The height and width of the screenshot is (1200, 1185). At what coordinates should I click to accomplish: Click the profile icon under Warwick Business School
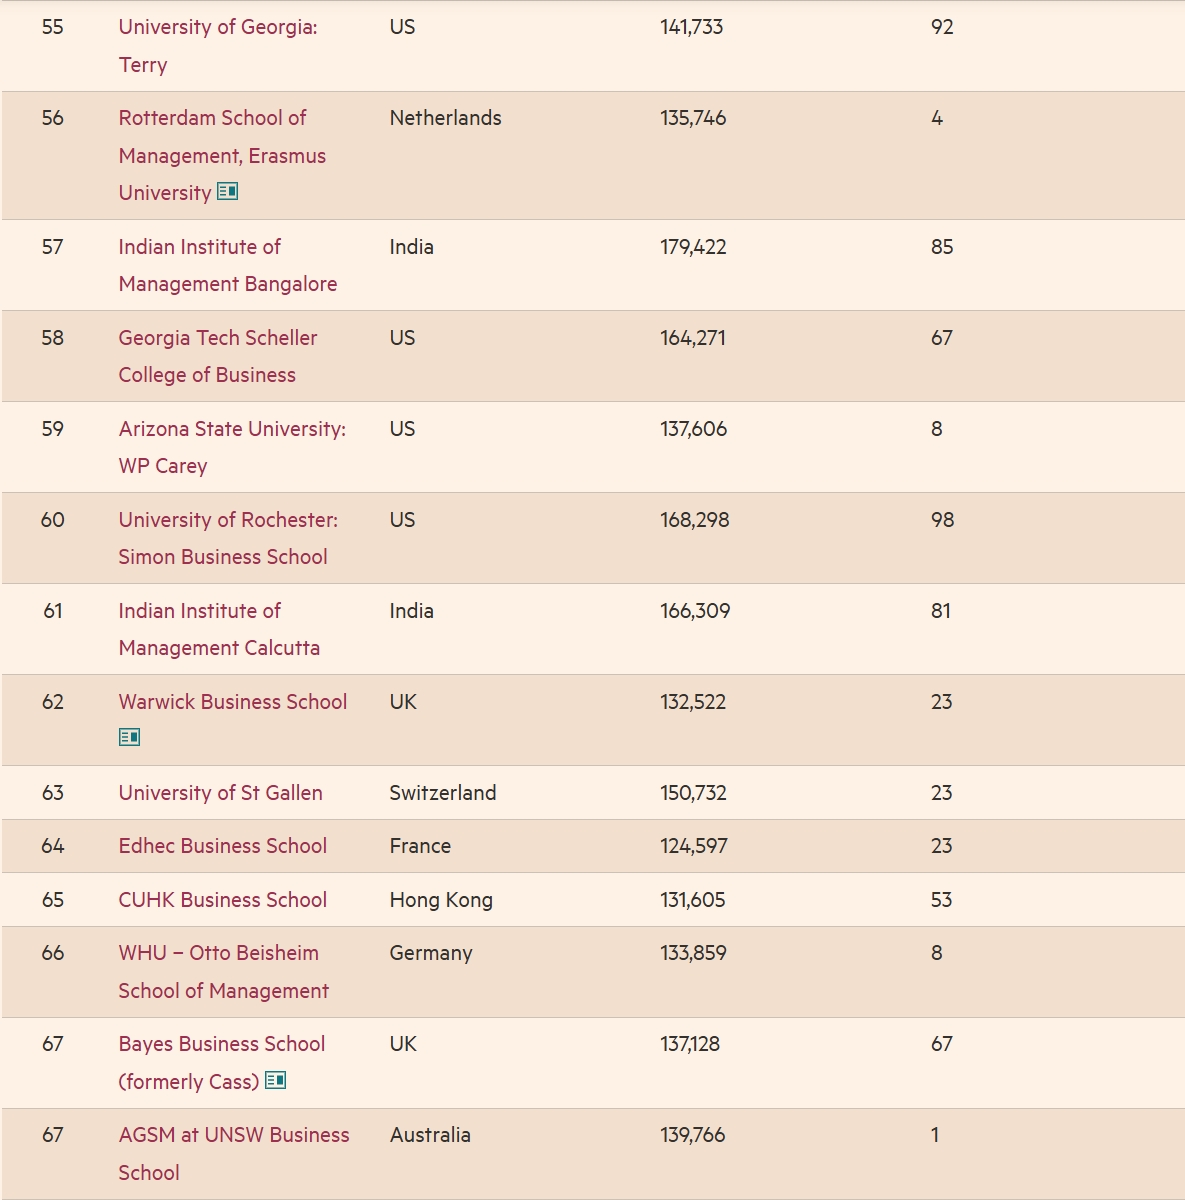click(x=129, y=737)
